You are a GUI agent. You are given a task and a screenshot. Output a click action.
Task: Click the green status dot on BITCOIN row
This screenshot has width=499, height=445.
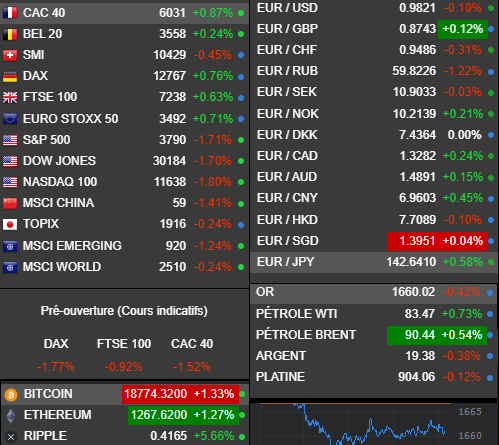(x=242, y=394)
